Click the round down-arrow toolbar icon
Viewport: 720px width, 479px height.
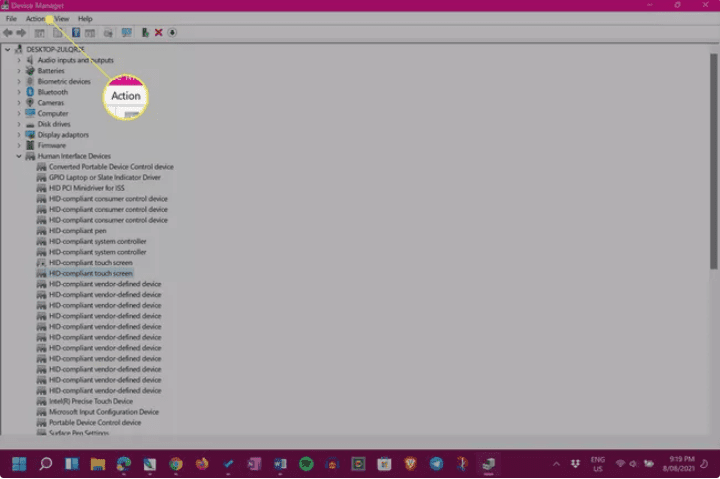(x=172, y=33)
